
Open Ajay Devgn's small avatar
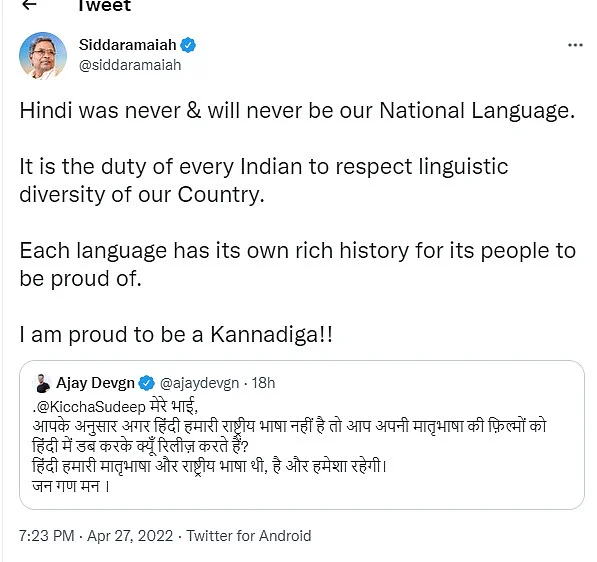(x=42, y=383)
